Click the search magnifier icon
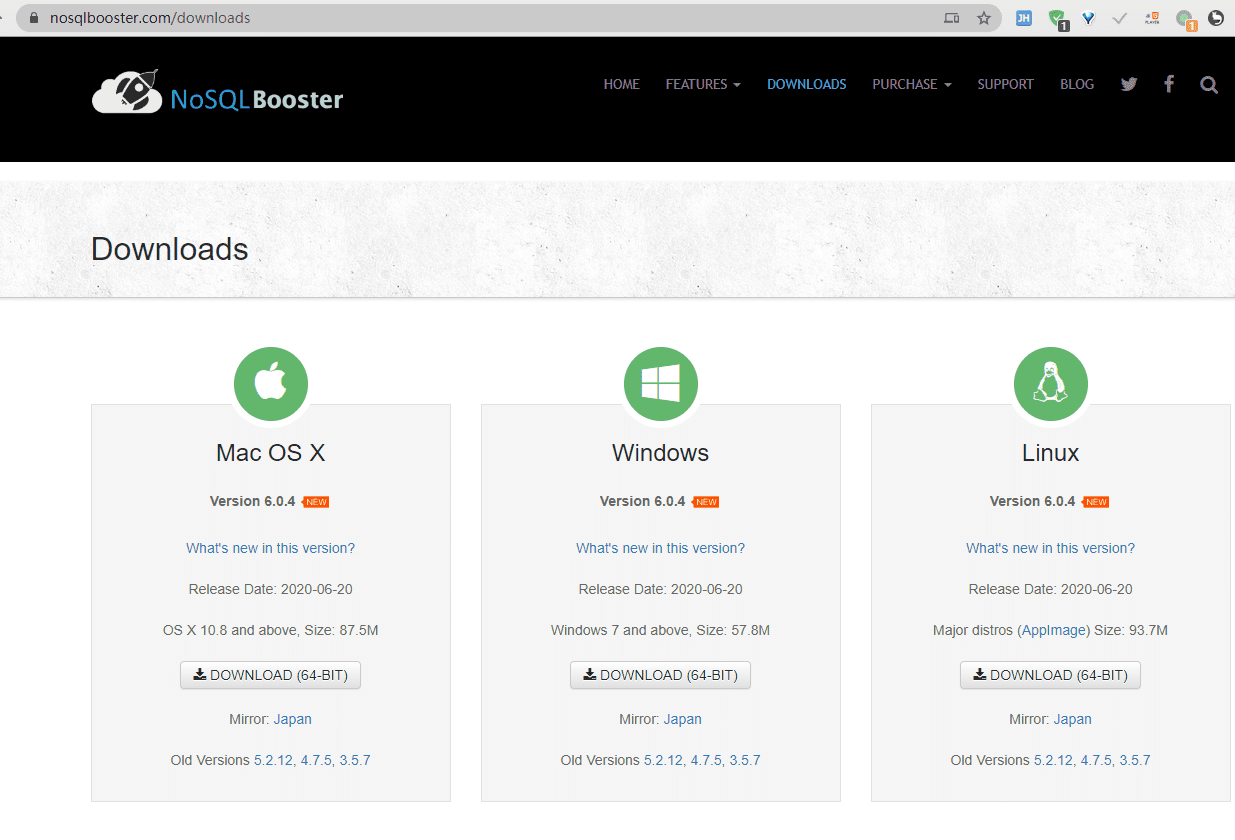The height and width of the screenshot is (840, 1235). coord(1209,85)
